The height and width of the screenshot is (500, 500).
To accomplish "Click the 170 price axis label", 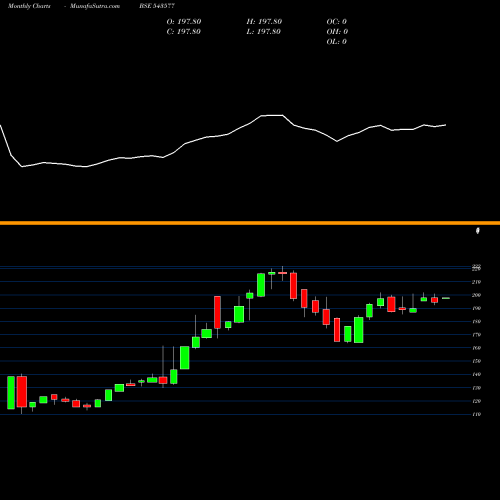I will tap(476, 335).
